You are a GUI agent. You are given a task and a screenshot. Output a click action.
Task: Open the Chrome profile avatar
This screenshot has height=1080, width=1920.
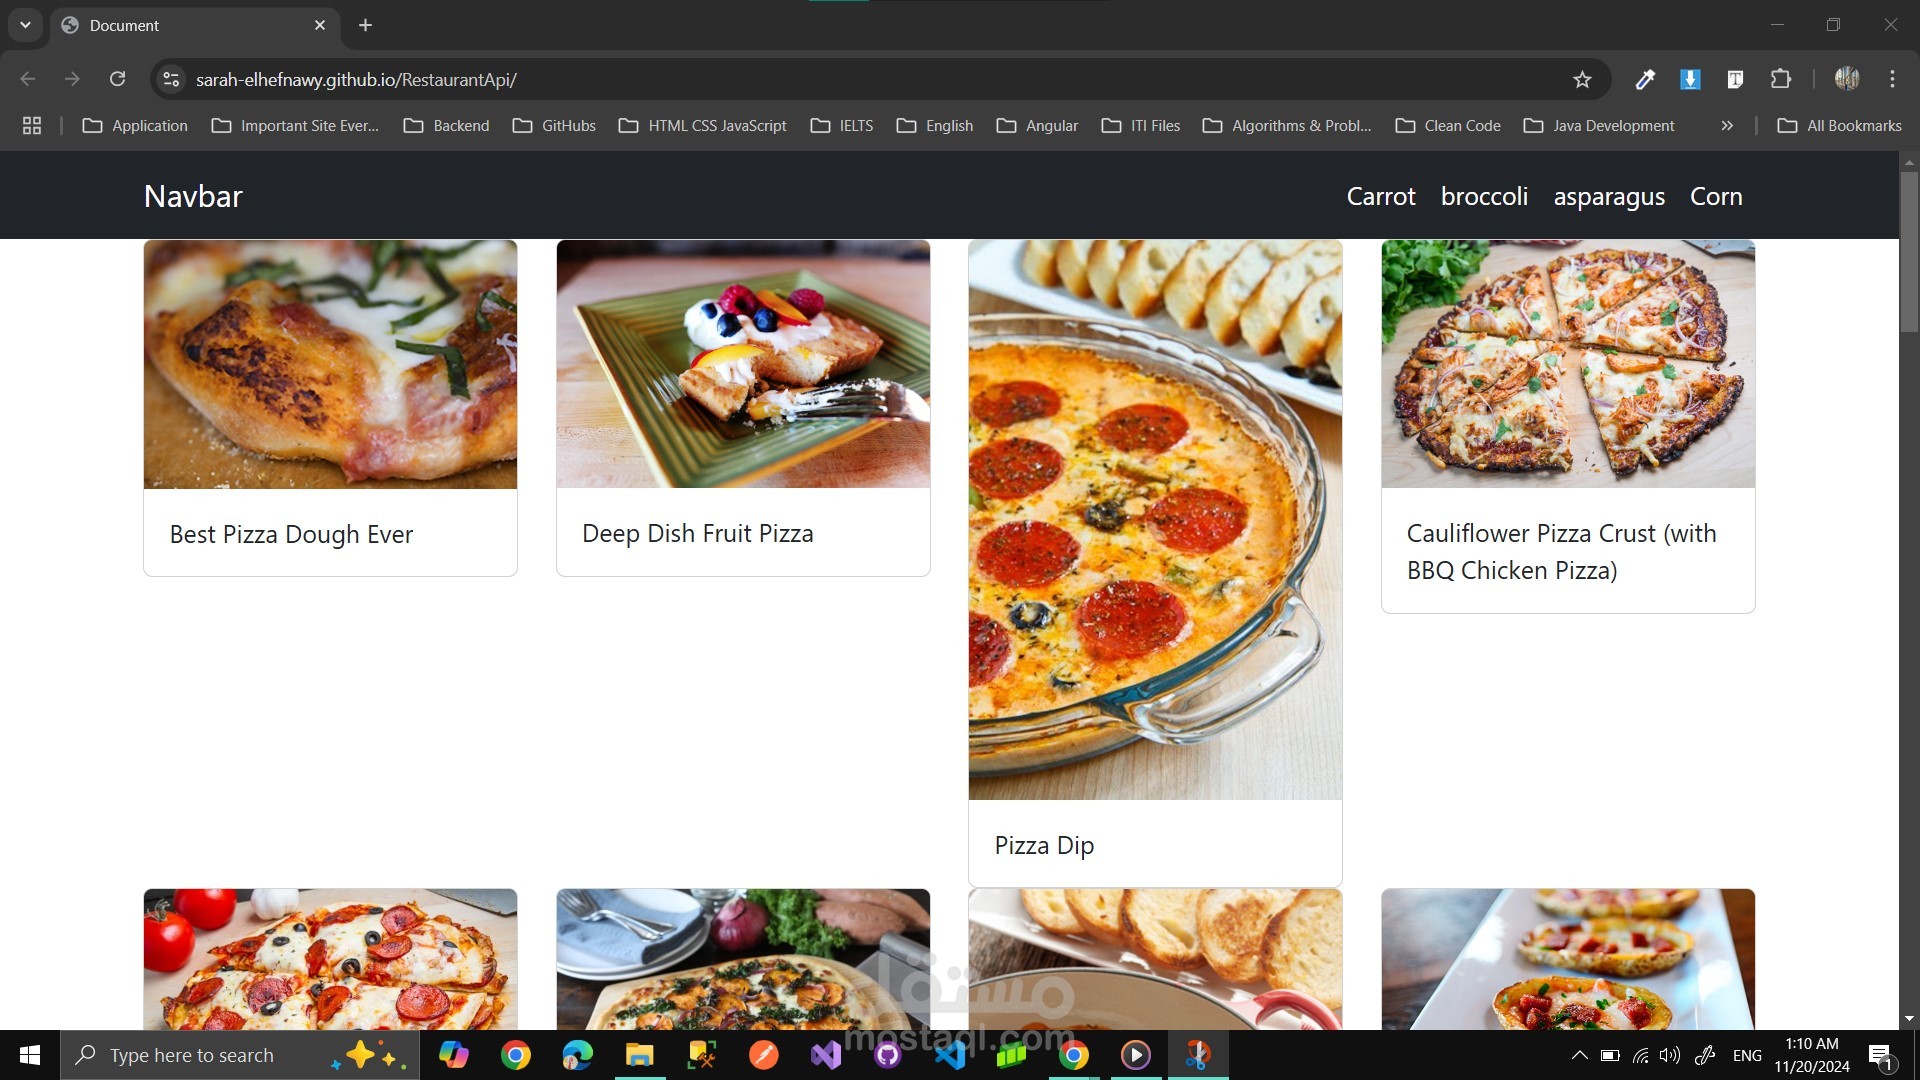coord(1847,79)
